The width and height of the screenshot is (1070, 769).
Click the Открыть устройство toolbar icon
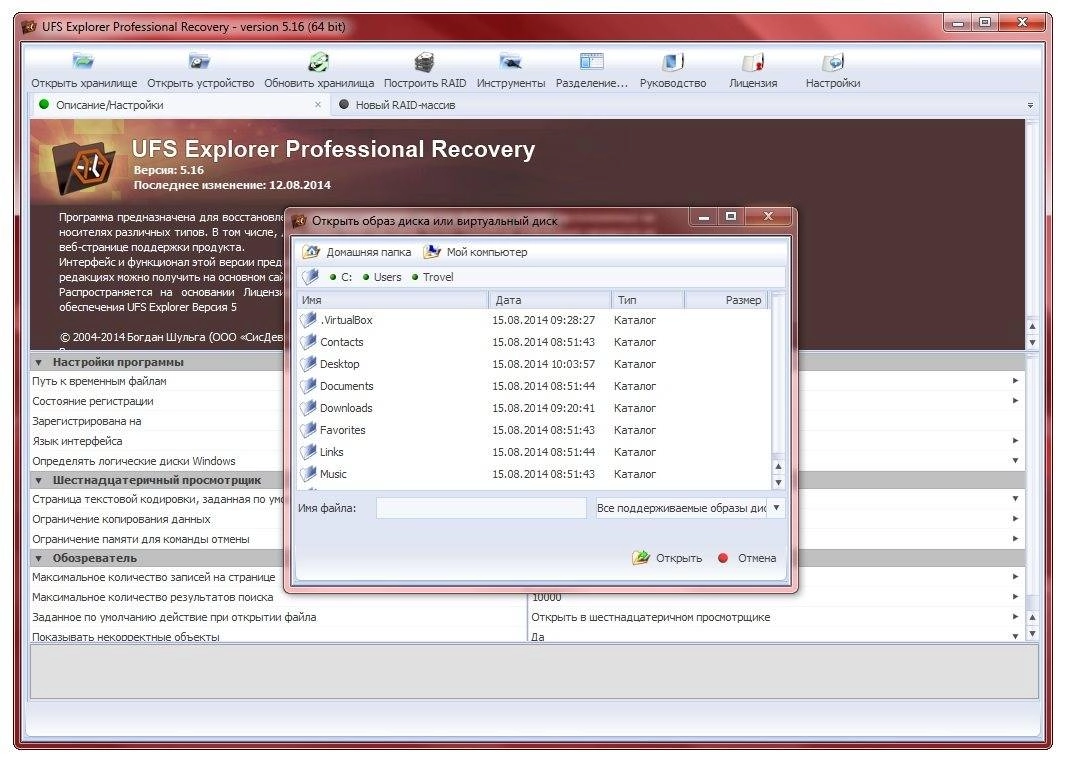pyautogui.click(x=200, y=62)
